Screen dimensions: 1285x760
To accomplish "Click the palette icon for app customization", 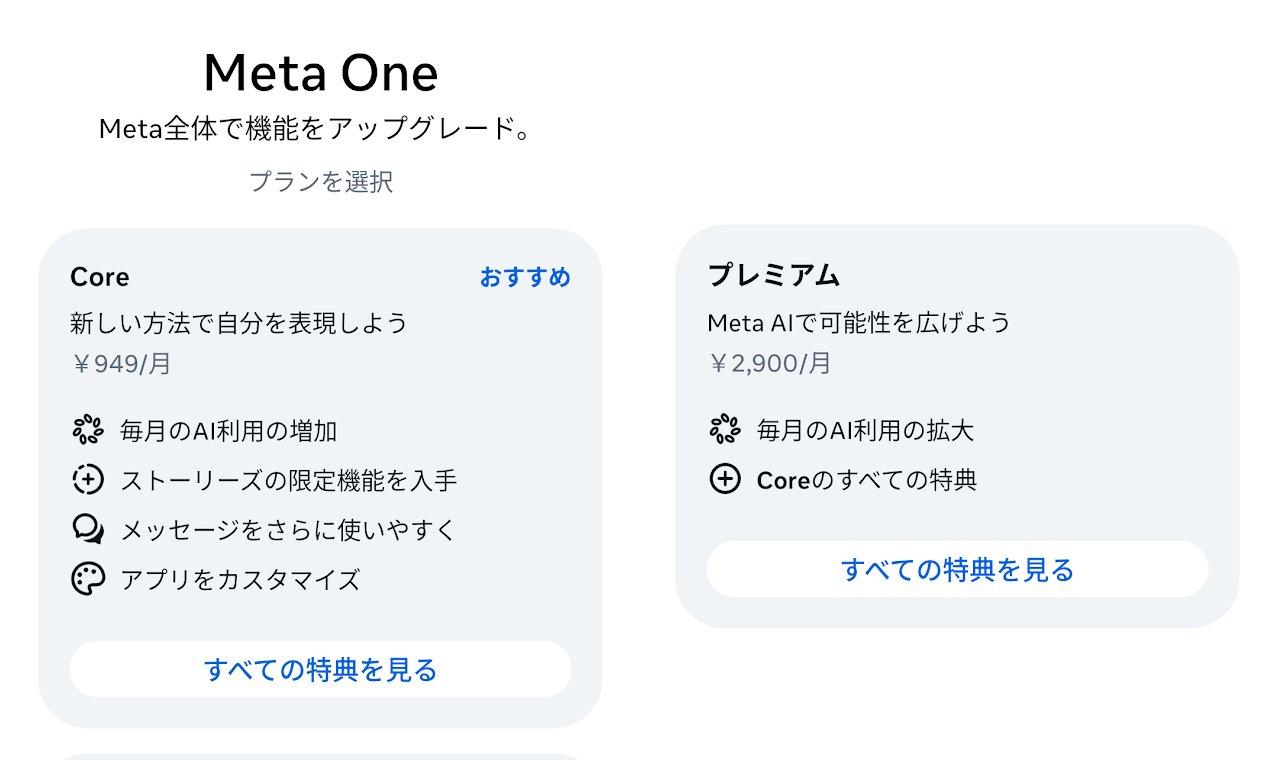I will coord(88,579).
